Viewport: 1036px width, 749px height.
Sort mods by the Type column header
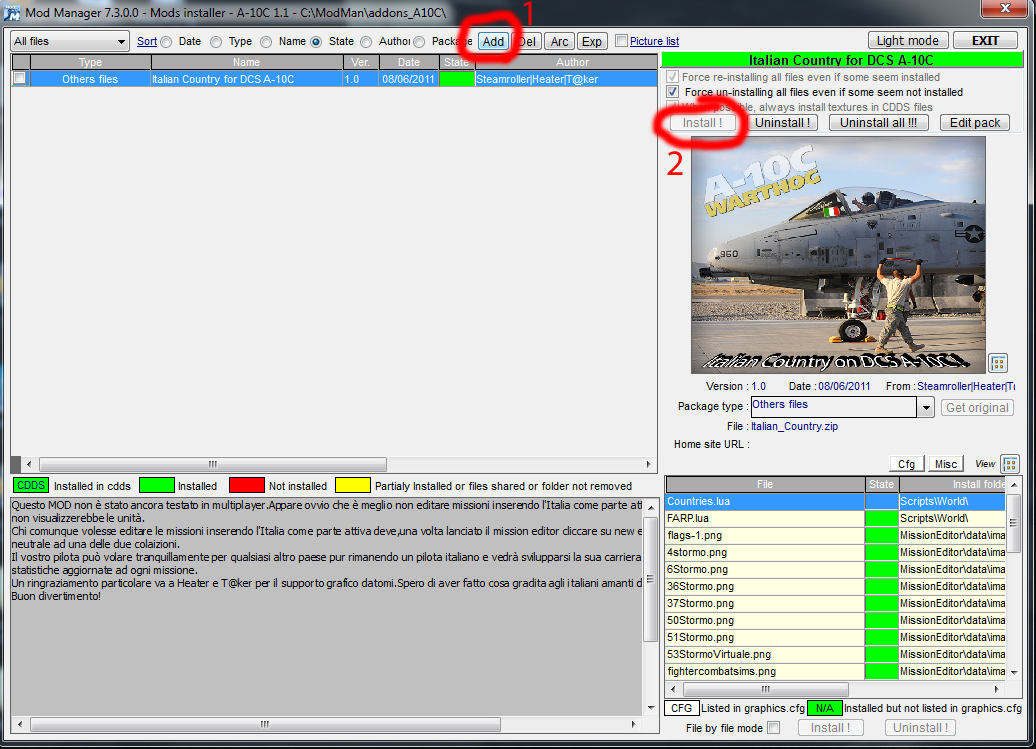[x=91, y=62]
